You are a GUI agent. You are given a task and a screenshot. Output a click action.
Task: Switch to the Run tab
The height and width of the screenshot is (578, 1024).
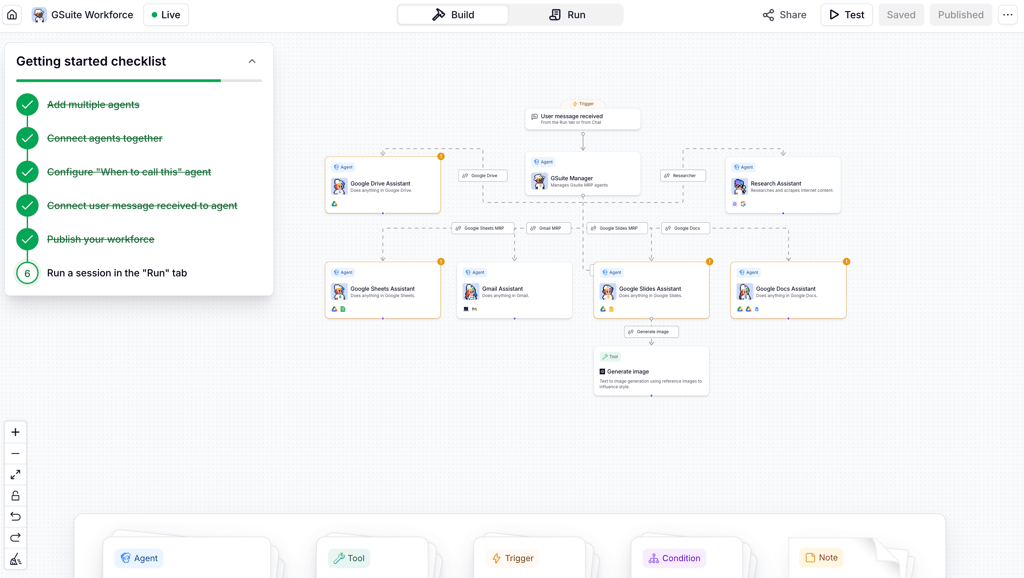coord(567,14)
